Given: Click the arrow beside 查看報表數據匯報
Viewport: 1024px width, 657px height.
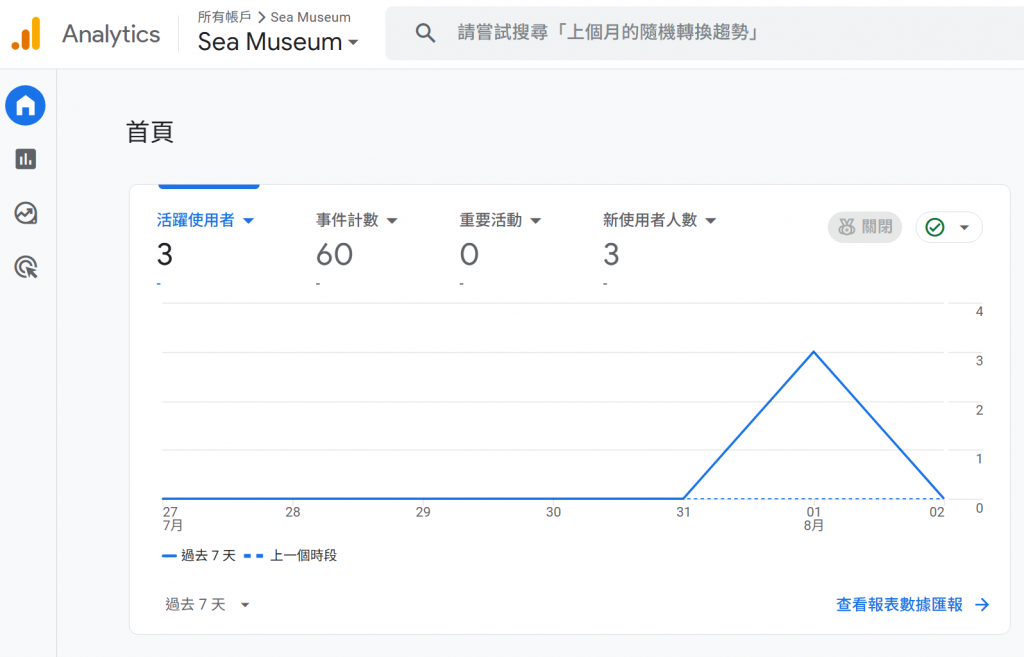Looking at the screenshot, I should [x=982, y=604].
